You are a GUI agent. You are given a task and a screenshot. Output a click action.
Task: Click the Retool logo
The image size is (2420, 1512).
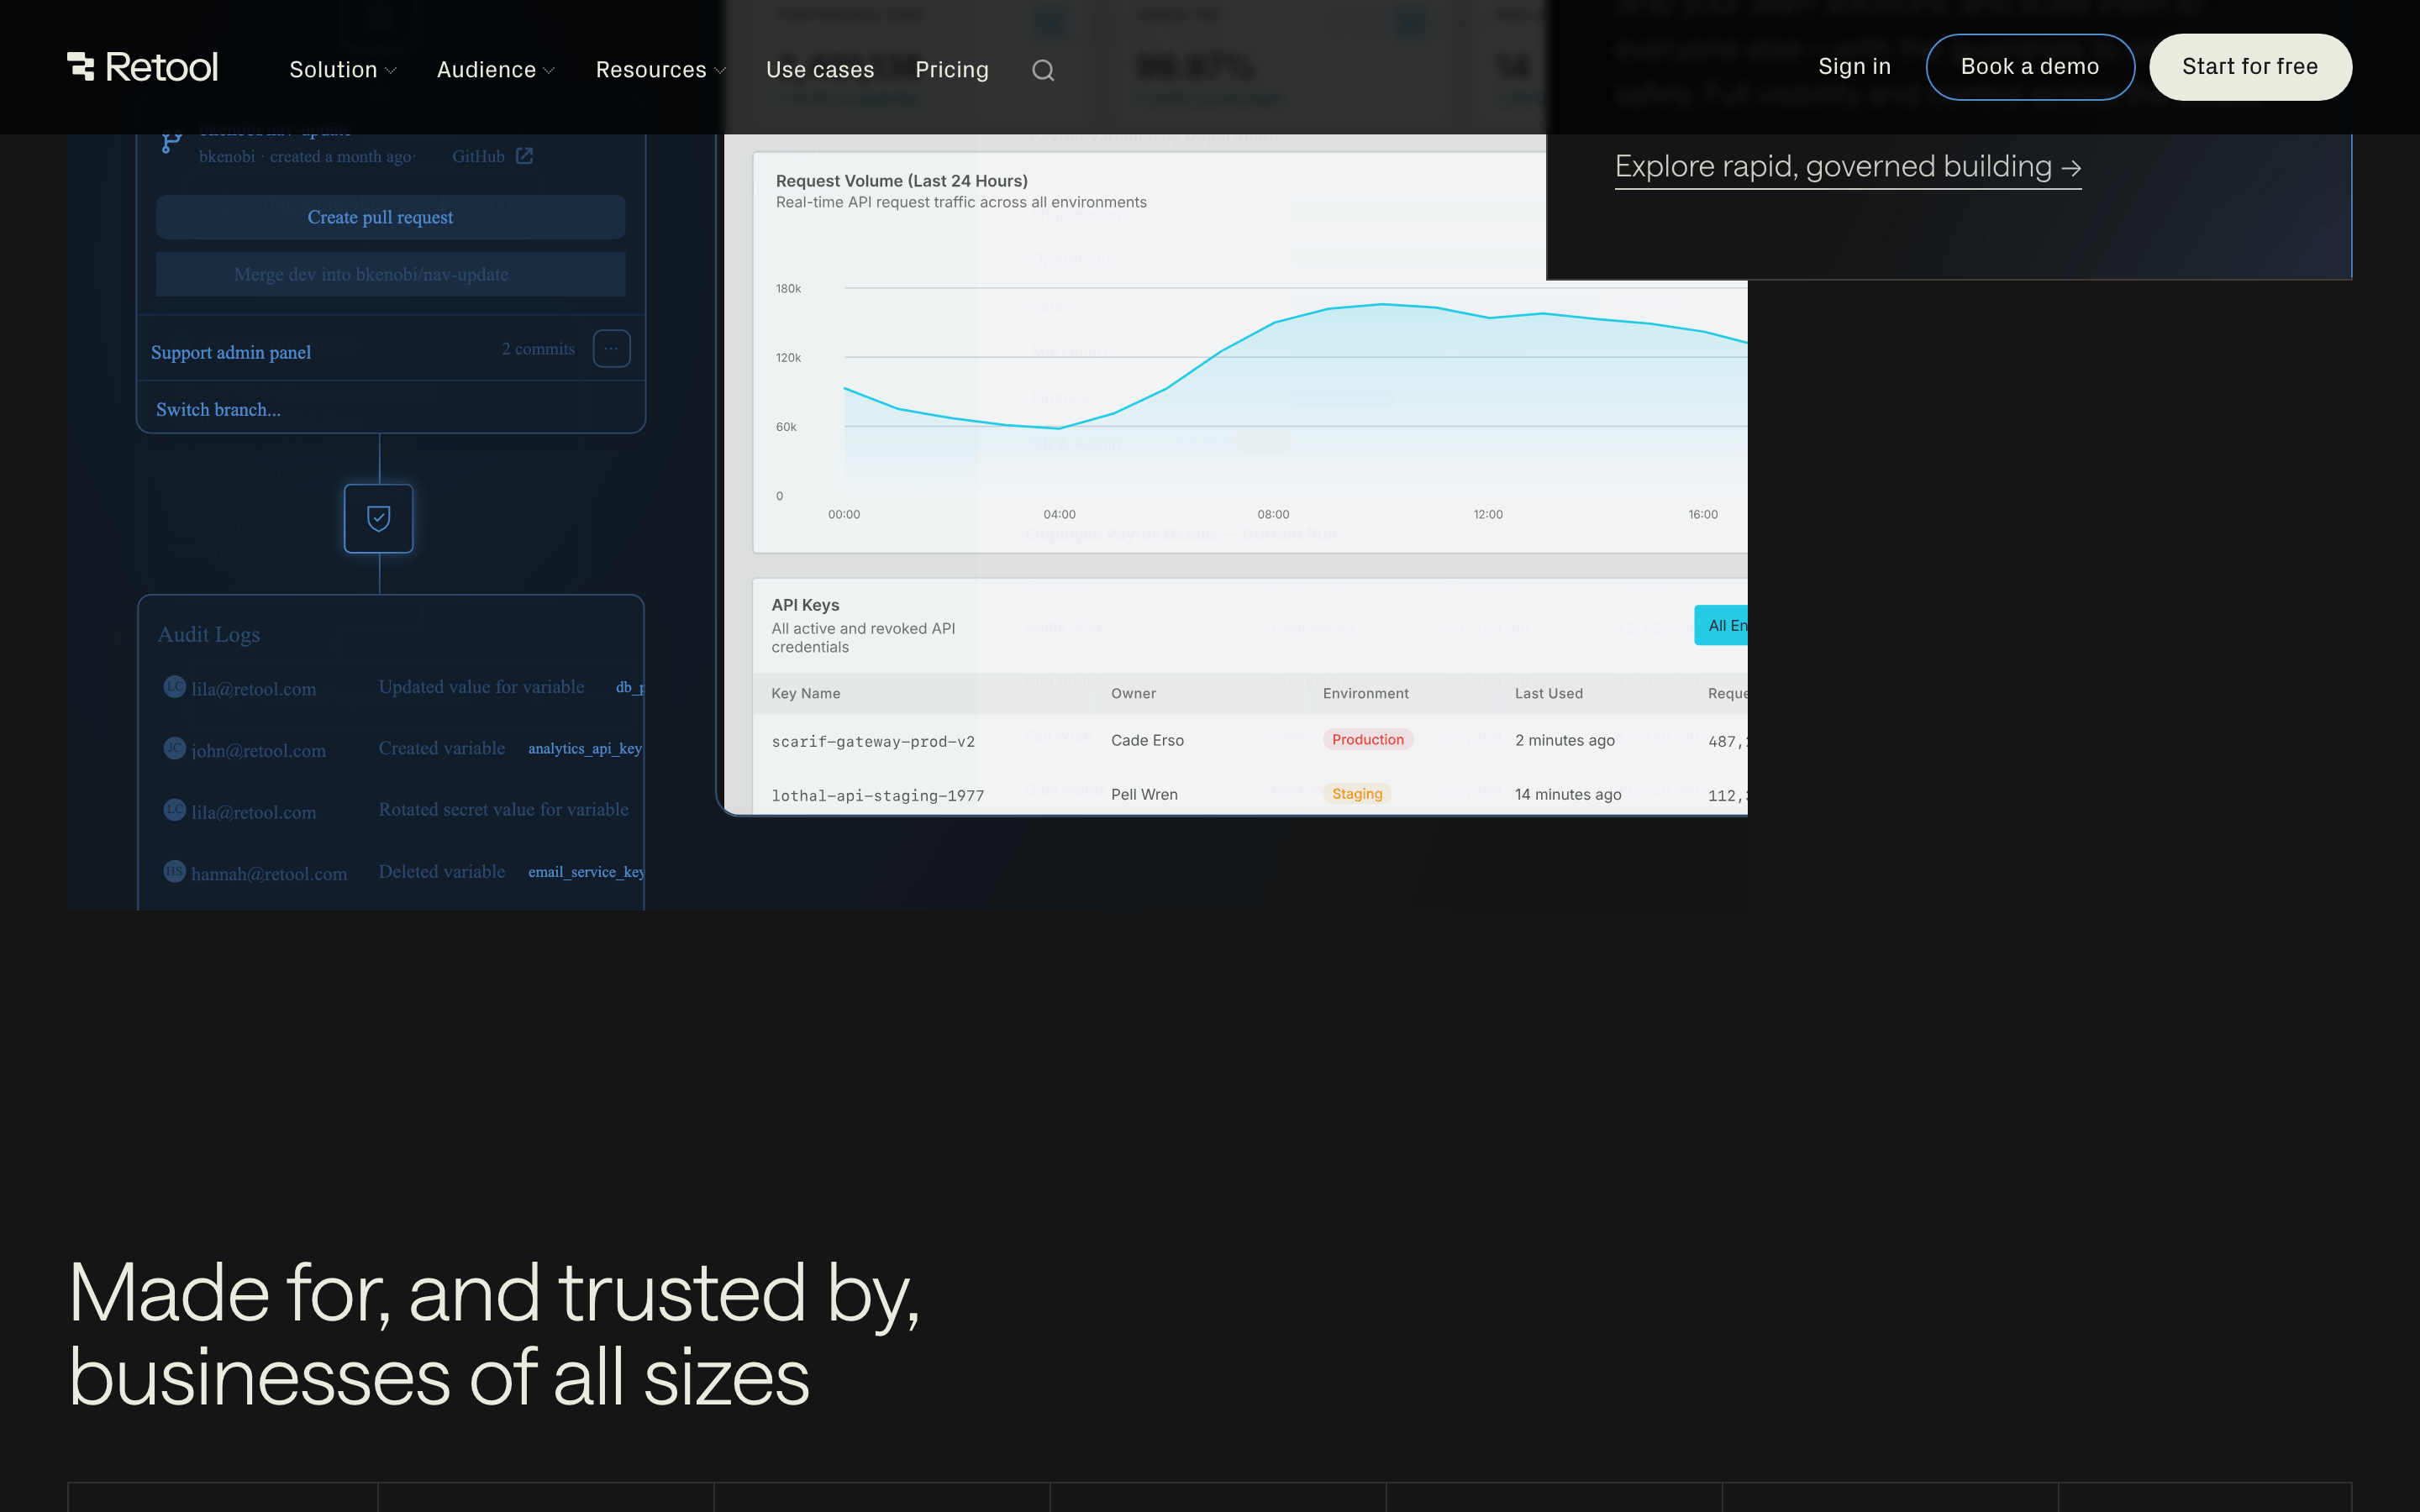tap(142, 67)
